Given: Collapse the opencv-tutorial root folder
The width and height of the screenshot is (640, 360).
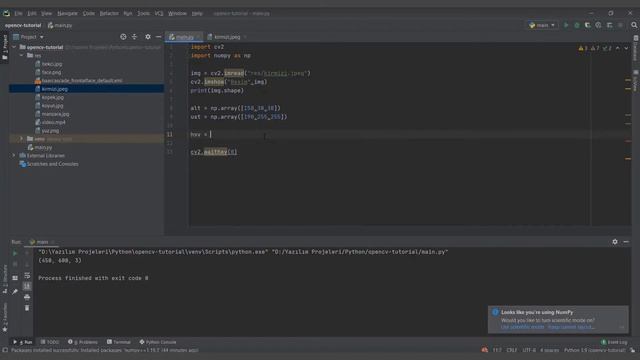Looking at the screenshot, I should tap(14, 47).
